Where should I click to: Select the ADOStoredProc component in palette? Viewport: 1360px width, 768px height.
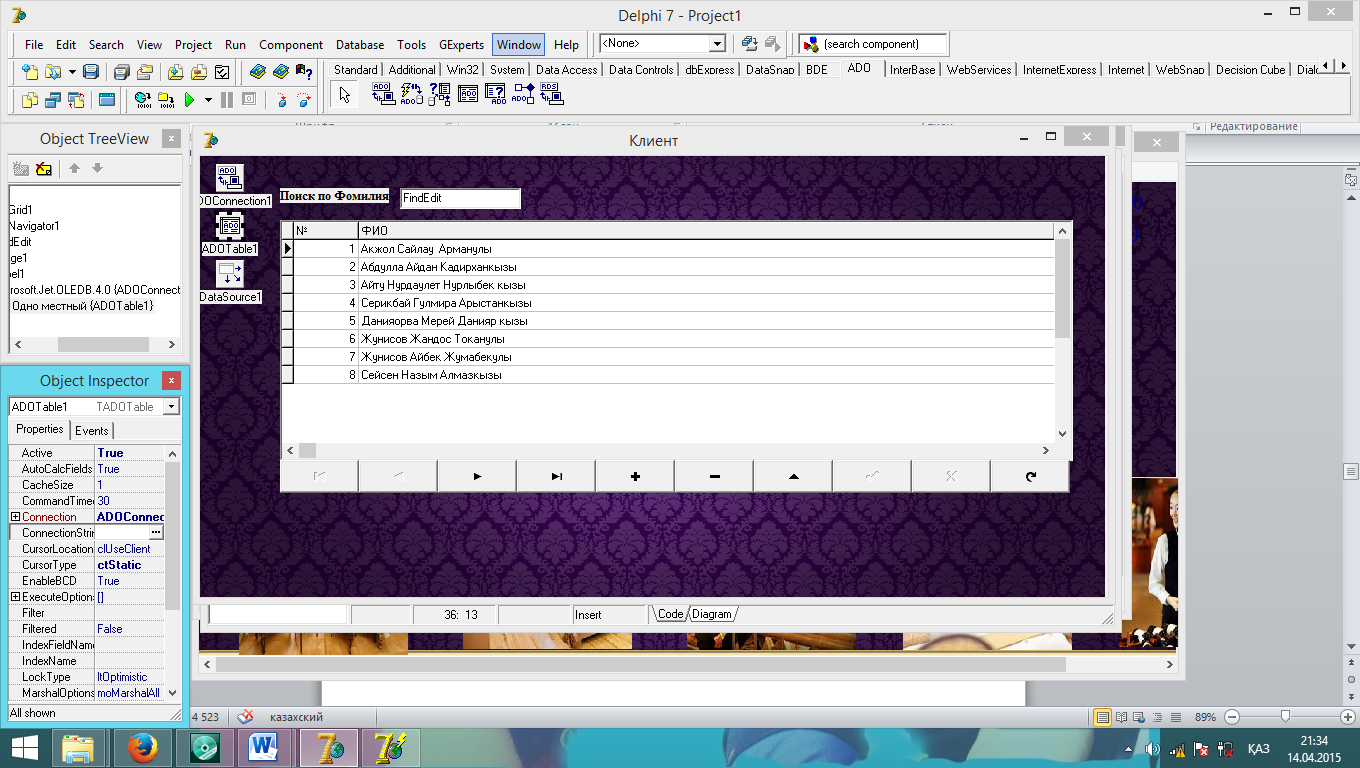[x=523, y=94]
